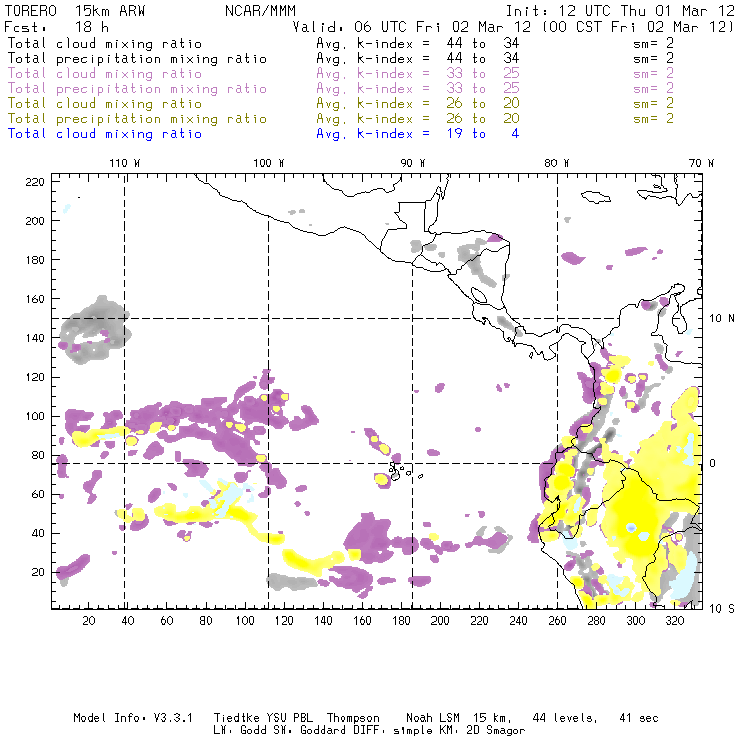
Task: Click the "Model Info: V3.3.1" footer text
Action: 133,718
